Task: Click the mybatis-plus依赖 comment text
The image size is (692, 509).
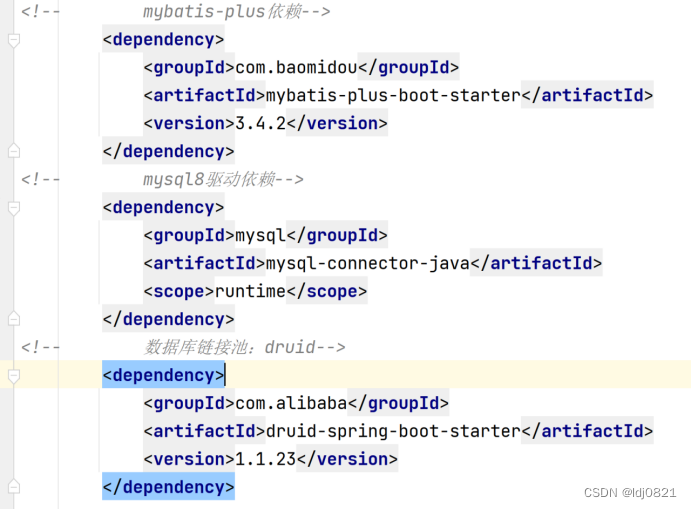Action: [222, 11]
